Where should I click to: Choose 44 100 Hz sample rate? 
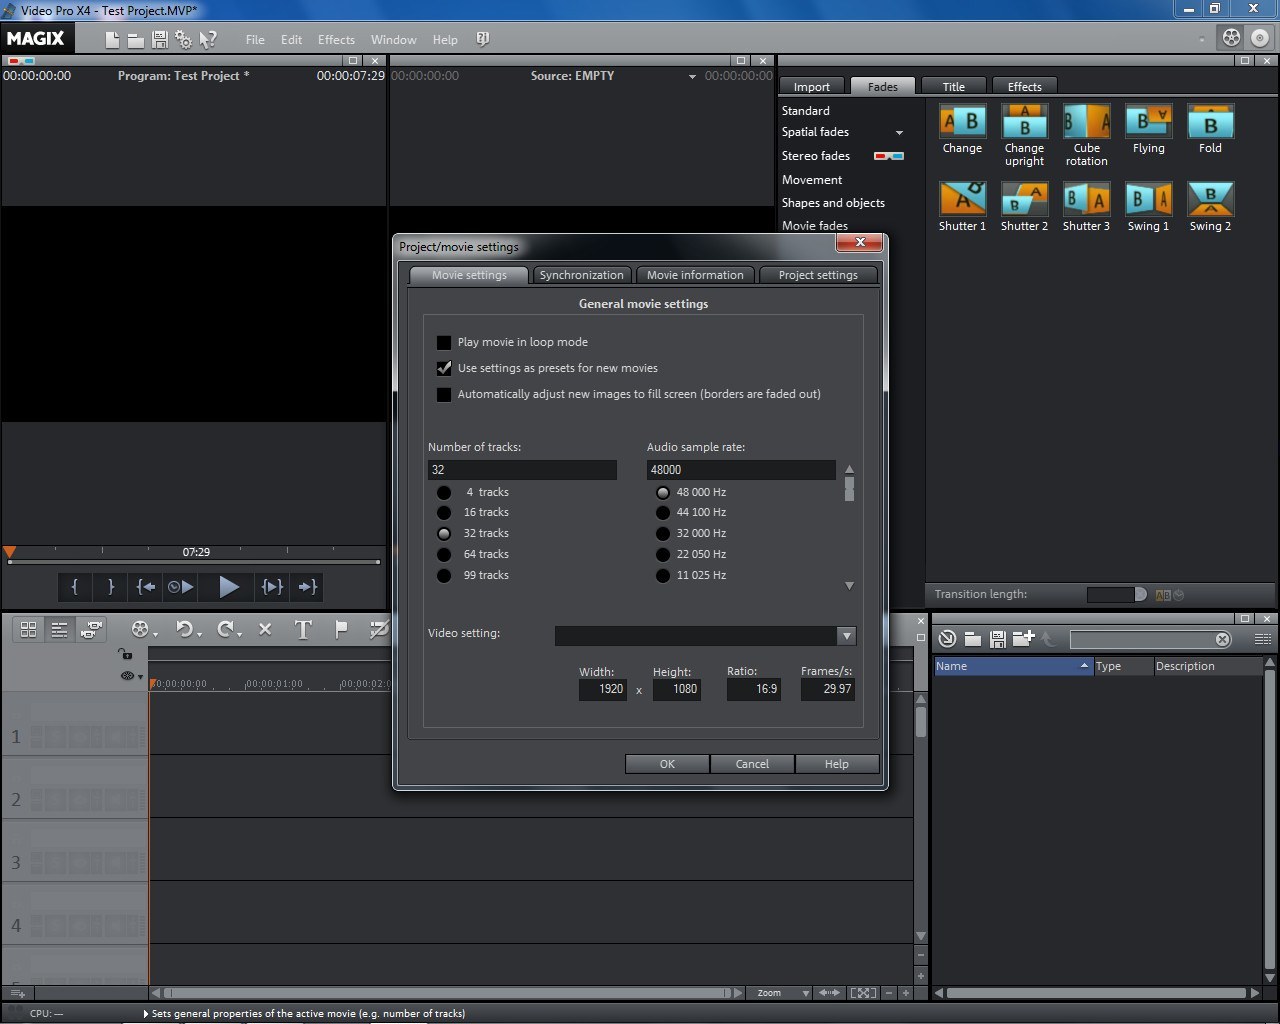point(663,512)
